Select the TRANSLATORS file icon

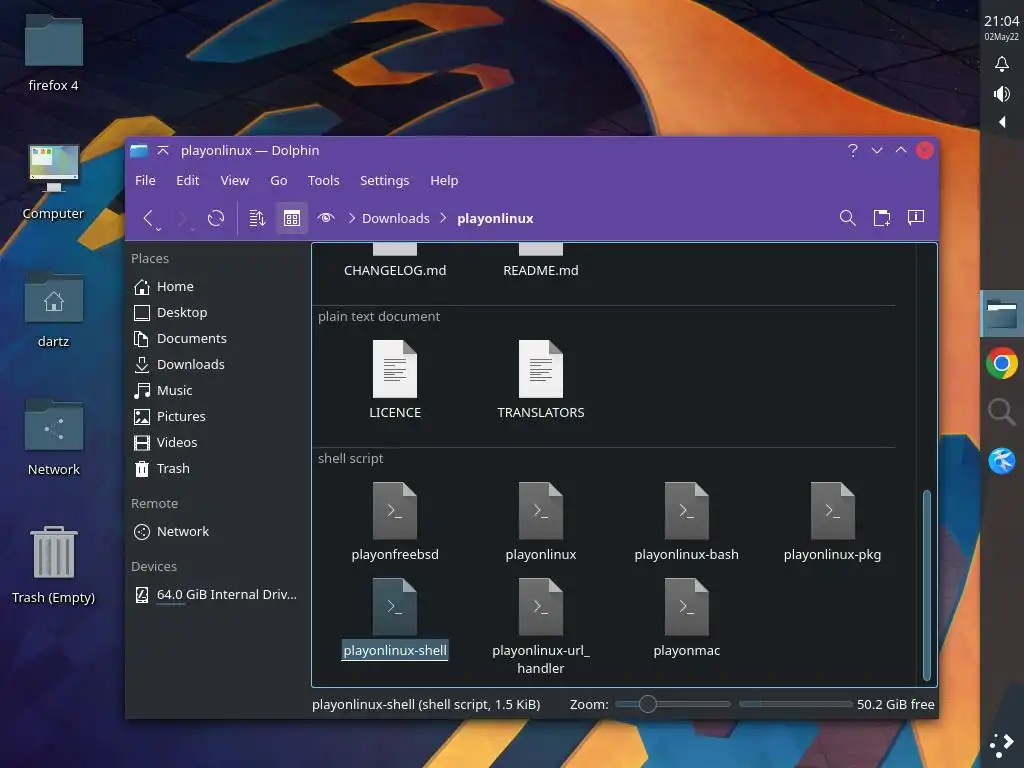[541, 369]
